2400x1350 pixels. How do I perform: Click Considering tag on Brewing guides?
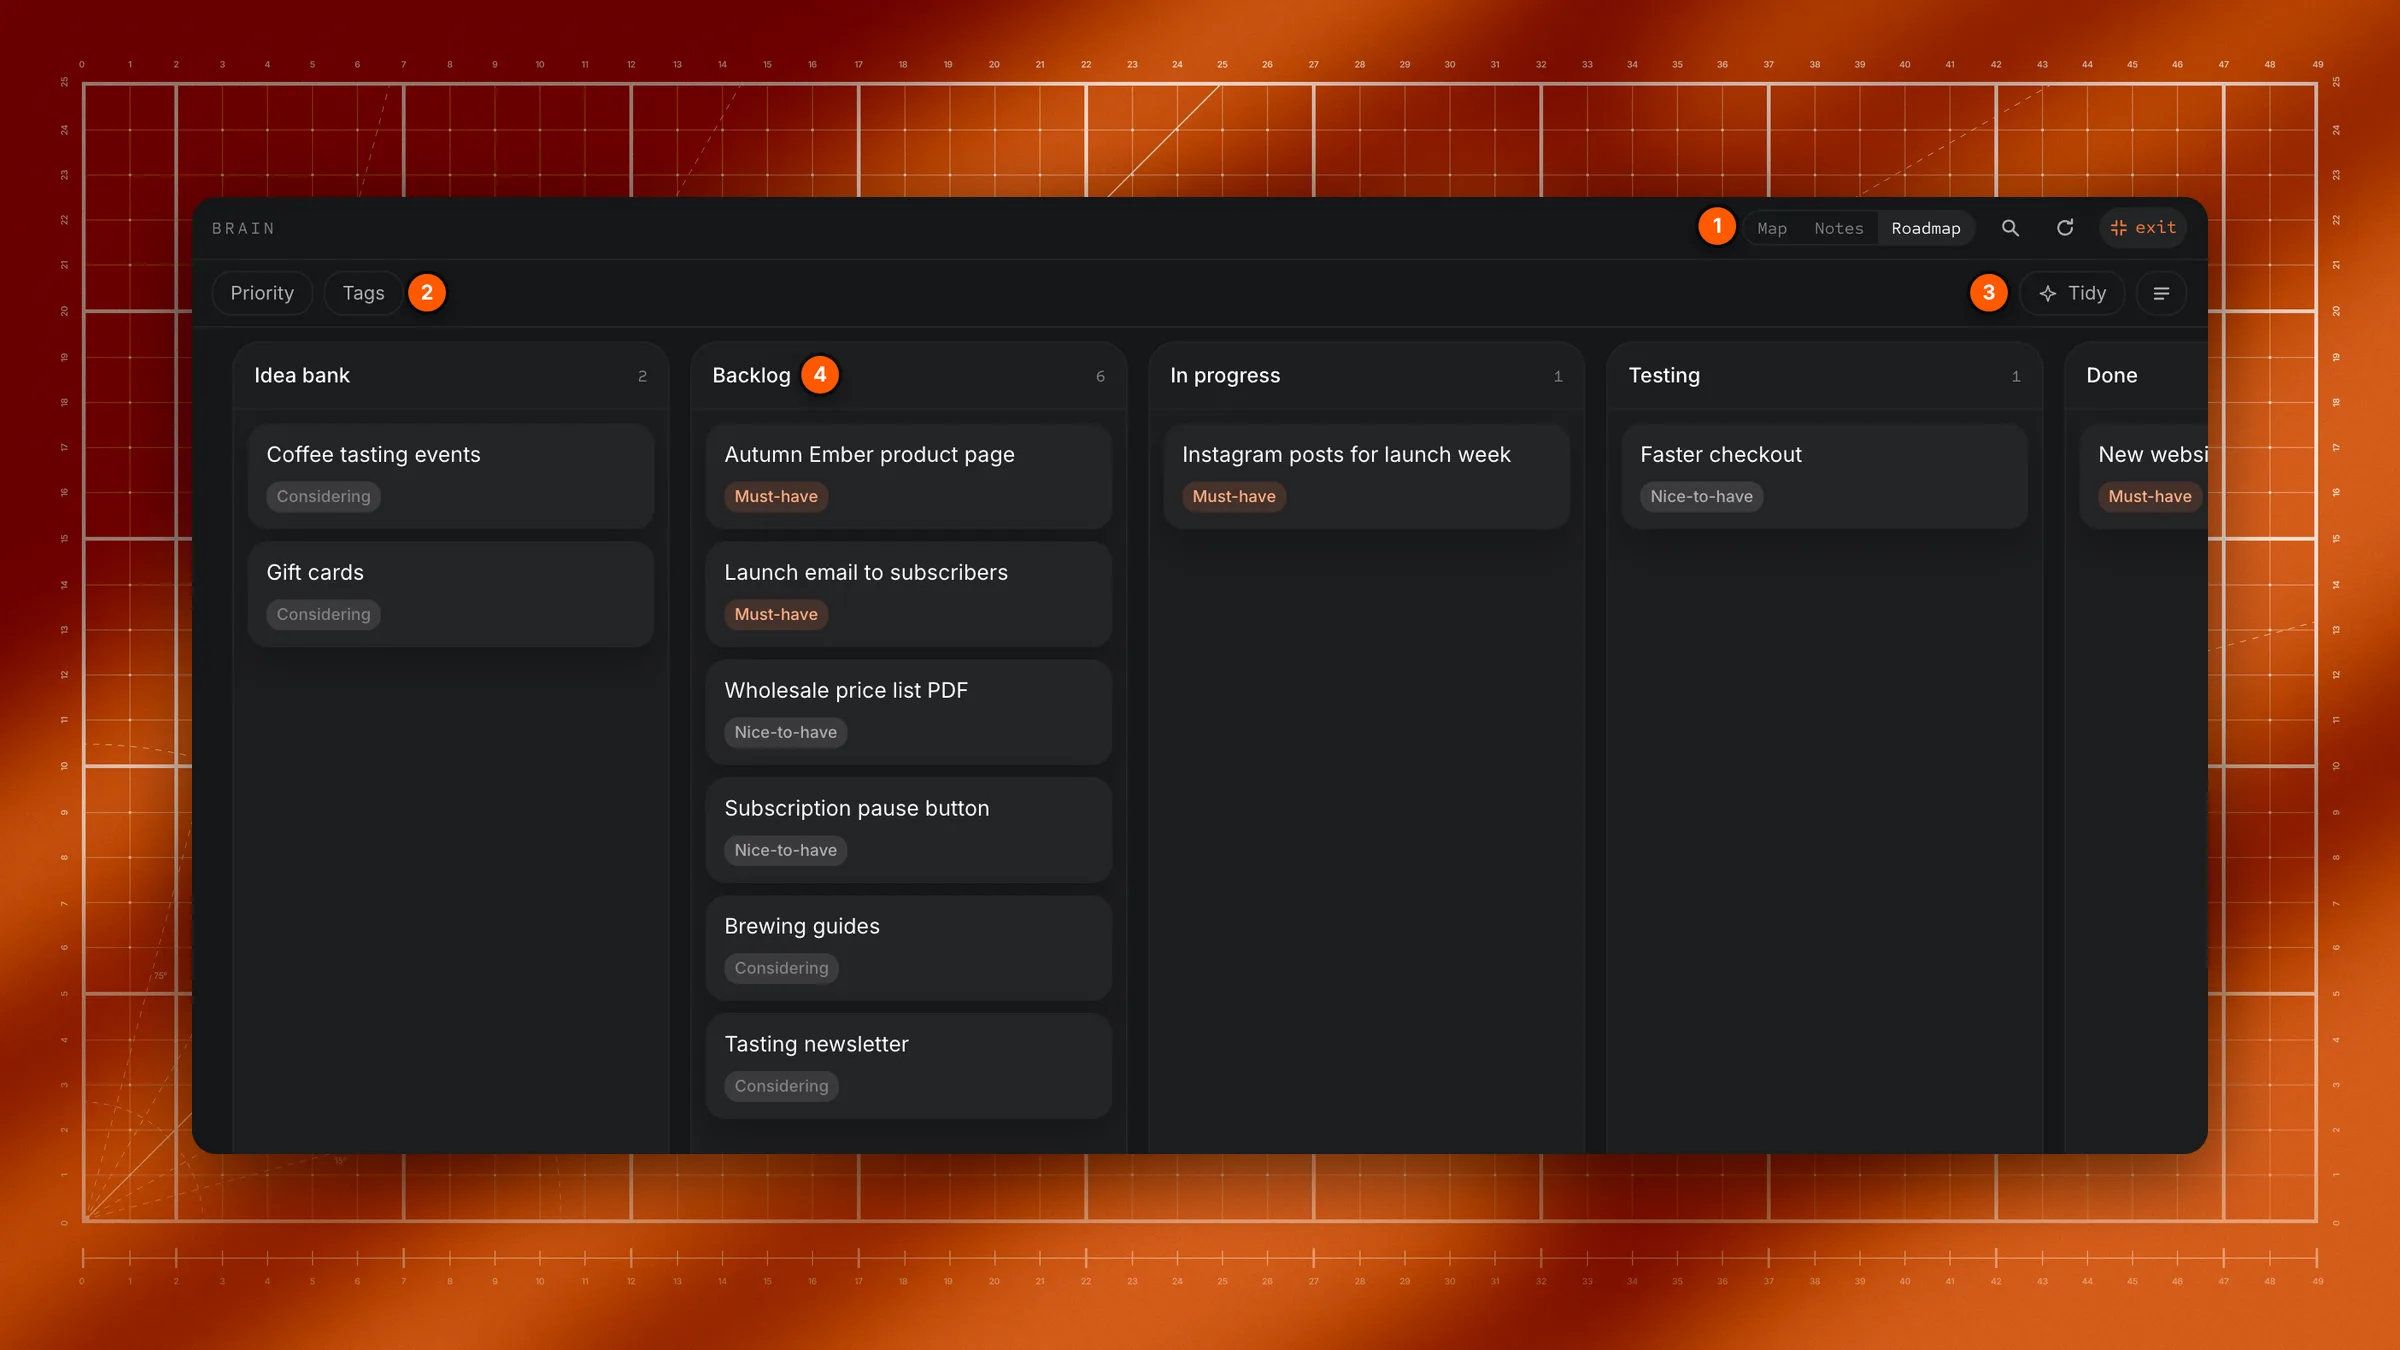(x=781, y=968)
